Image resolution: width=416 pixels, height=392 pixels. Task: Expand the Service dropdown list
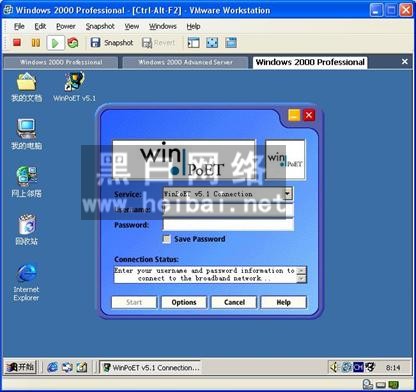tap(288, 194)
